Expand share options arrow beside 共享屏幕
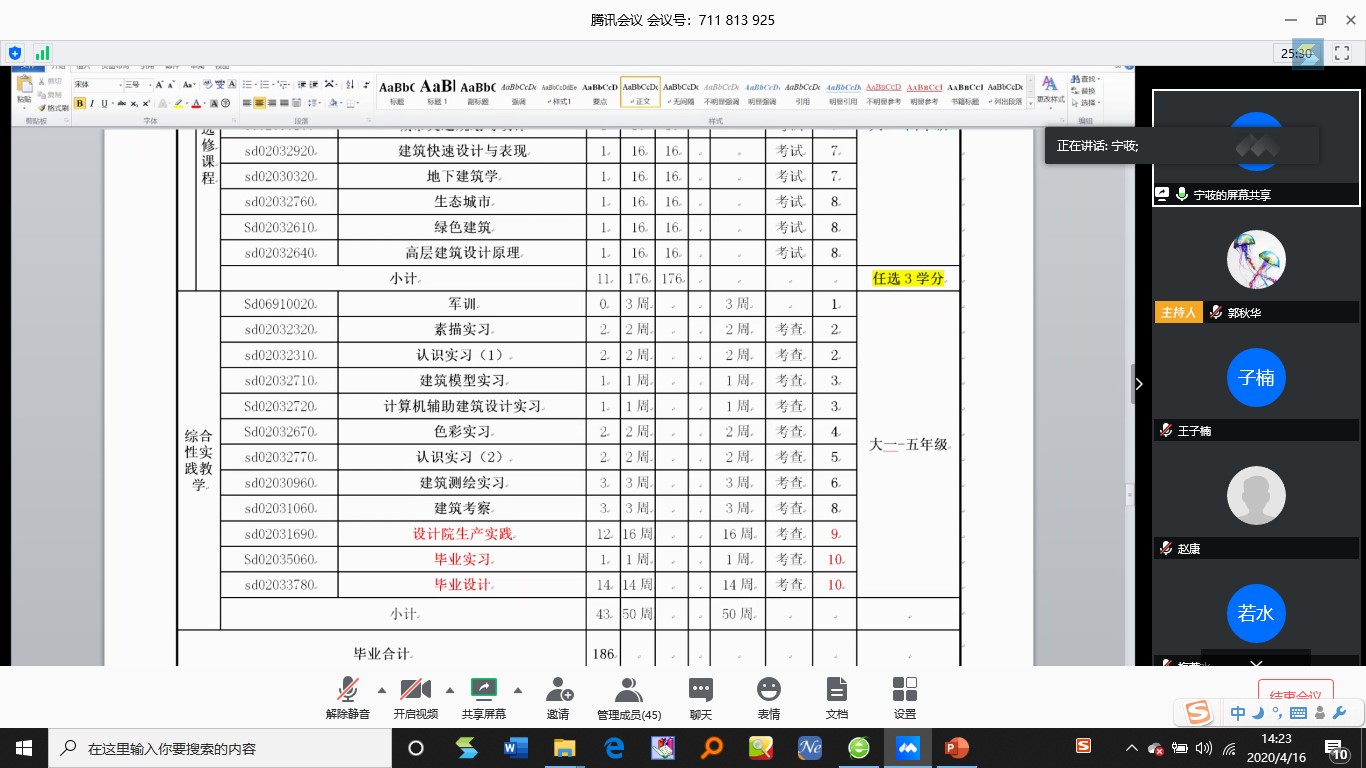The height and width of the screenshot is (768, 1366). tap(517, 690)
